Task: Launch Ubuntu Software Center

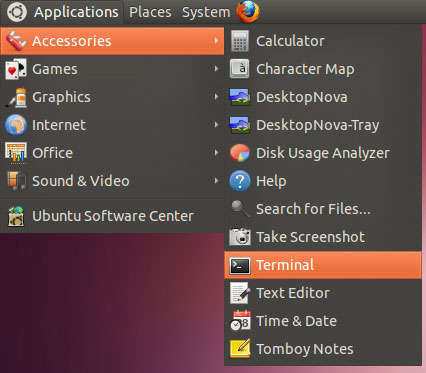Action: (x=112, y=216)
